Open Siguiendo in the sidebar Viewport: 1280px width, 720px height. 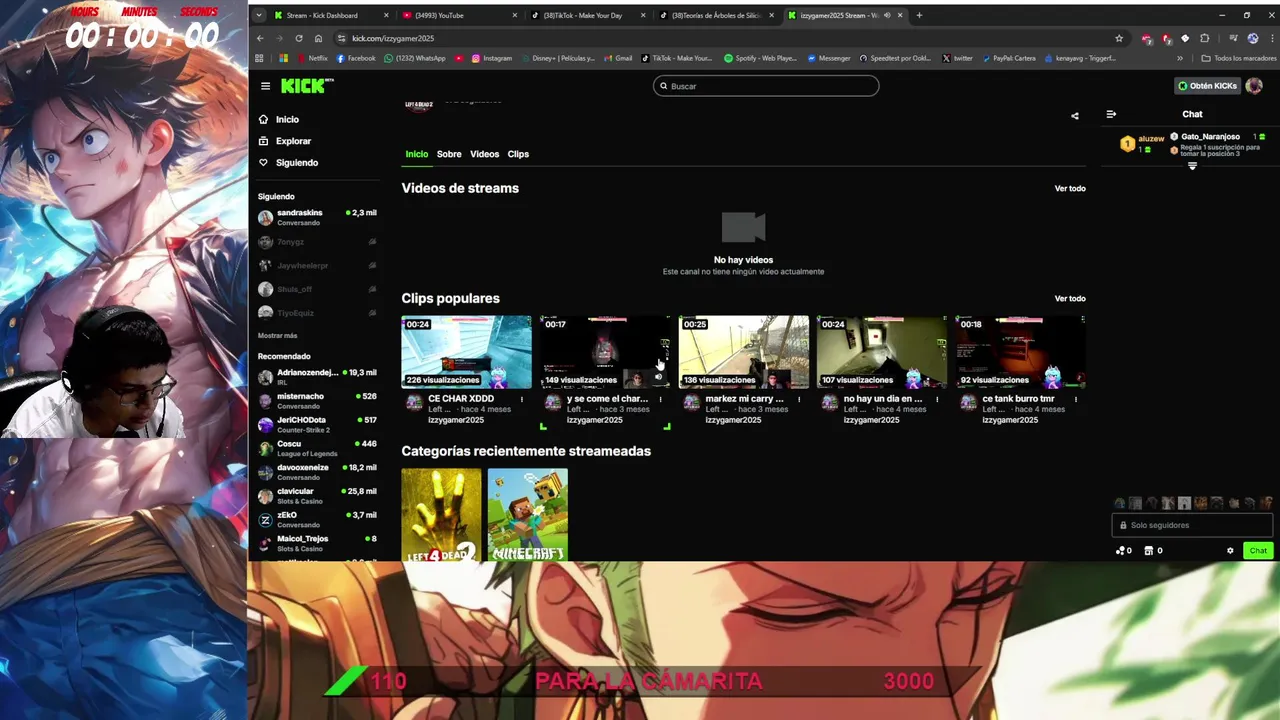297,162
